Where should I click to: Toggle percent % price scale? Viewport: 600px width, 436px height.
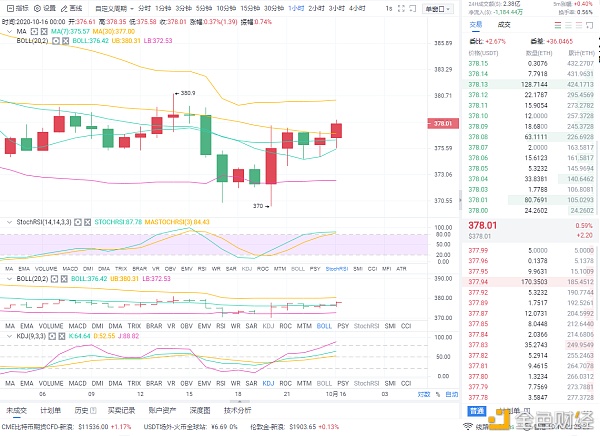(438, 394)
